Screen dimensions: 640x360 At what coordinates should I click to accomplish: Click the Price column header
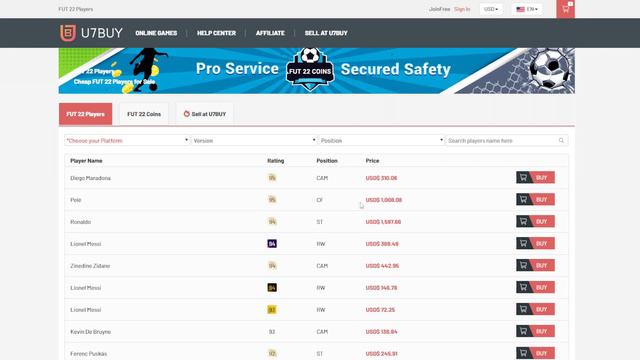372,161
